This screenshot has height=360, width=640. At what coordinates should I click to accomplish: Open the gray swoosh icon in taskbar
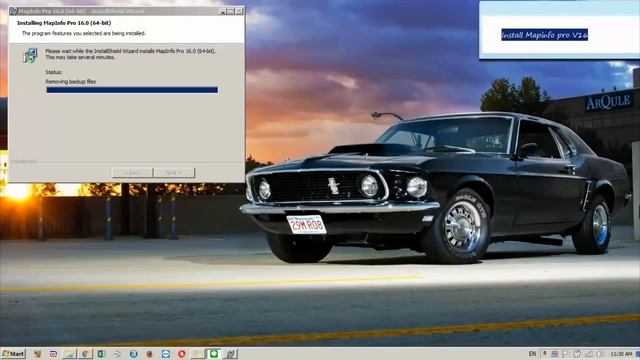coord(117,354)
